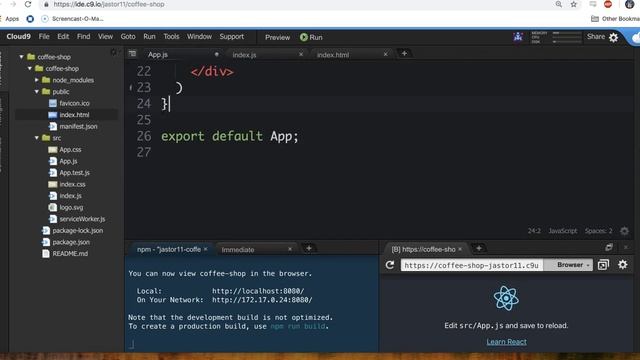640x360 pixels.
Task: Click cursor position 24:2 in status bar
Action: [x=534, y=231]
